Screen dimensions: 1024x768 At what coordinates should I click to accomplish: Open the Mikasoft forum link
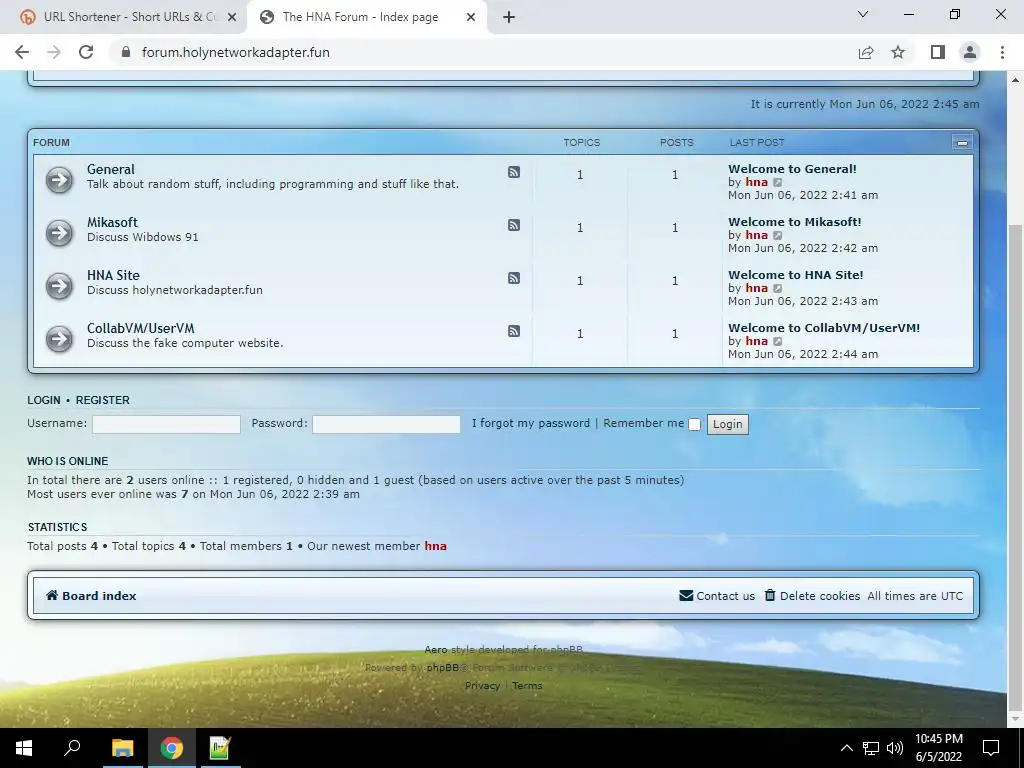pos(112,222)
